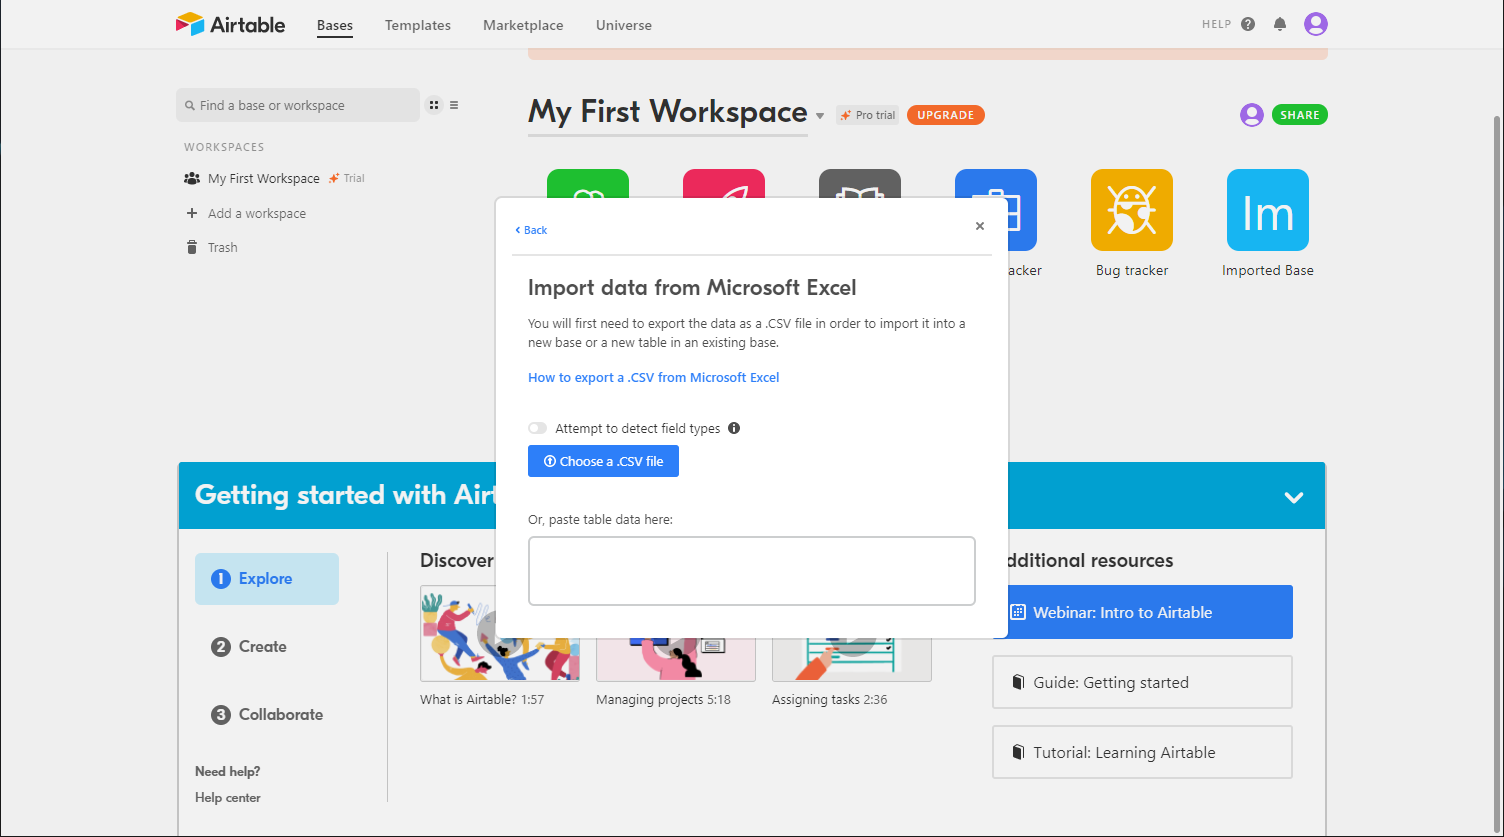
Task: Switch to grid view of bases
Action: coord(434,105)
